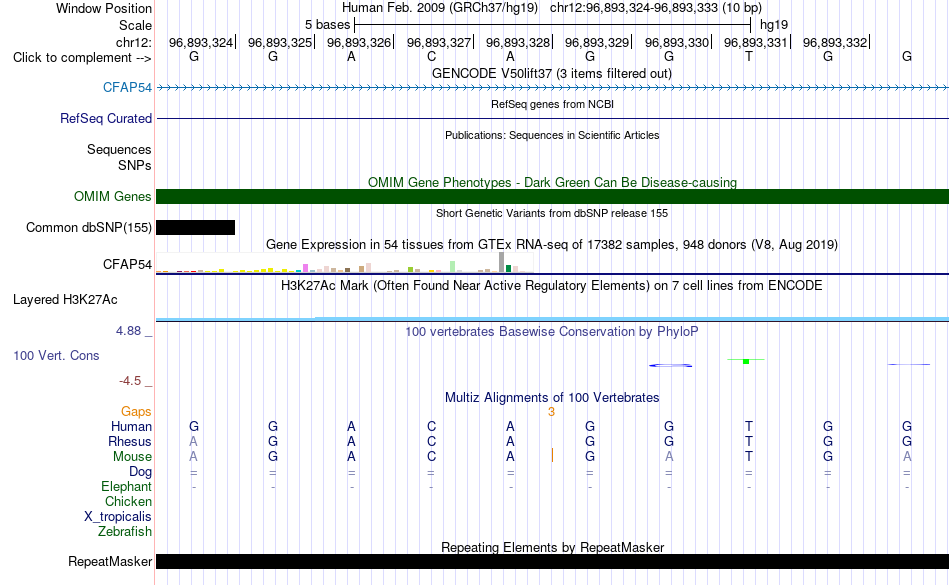The image size is (950, 585).
Task: Click position label 96,893,324
Action: coord(201,42)
